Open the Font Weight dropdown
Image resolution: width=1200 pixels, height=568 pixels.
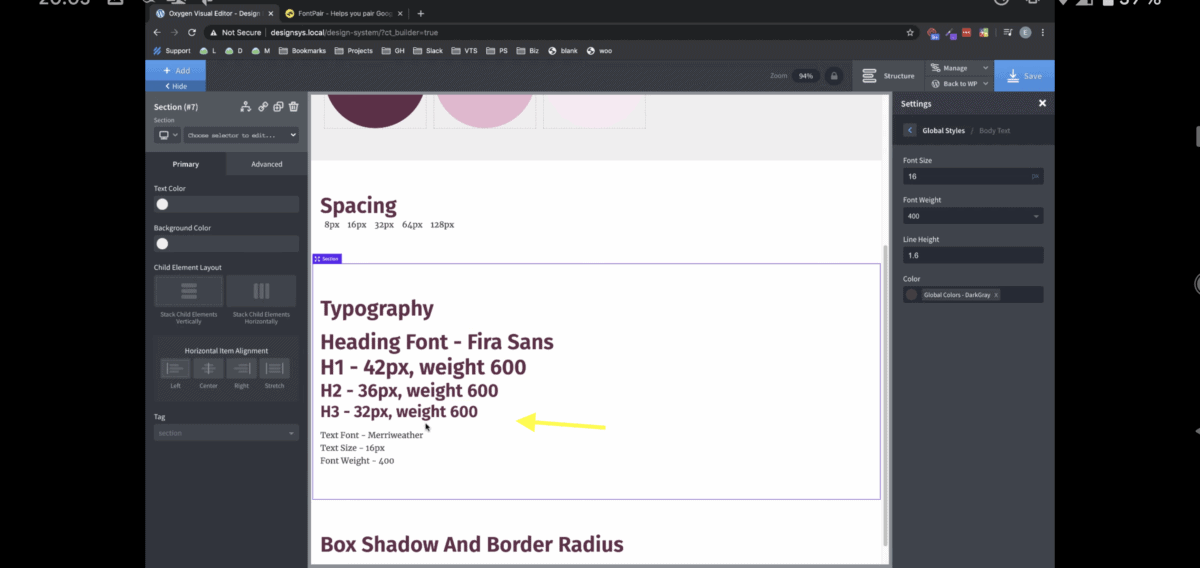point(972,216)
